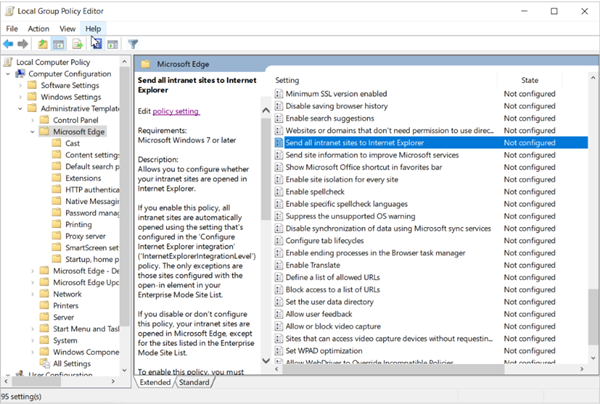This screenshot has height=404, width=600.
Task: Open the Action menu
Action: [x=38, y=29]
